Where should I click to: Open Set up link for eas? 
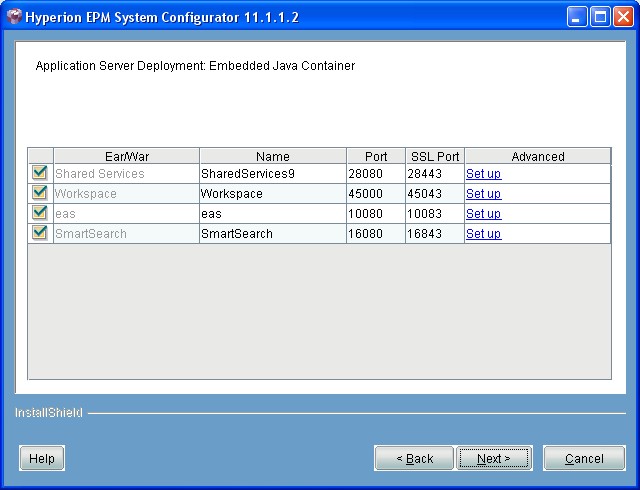(x=483, y=214)
